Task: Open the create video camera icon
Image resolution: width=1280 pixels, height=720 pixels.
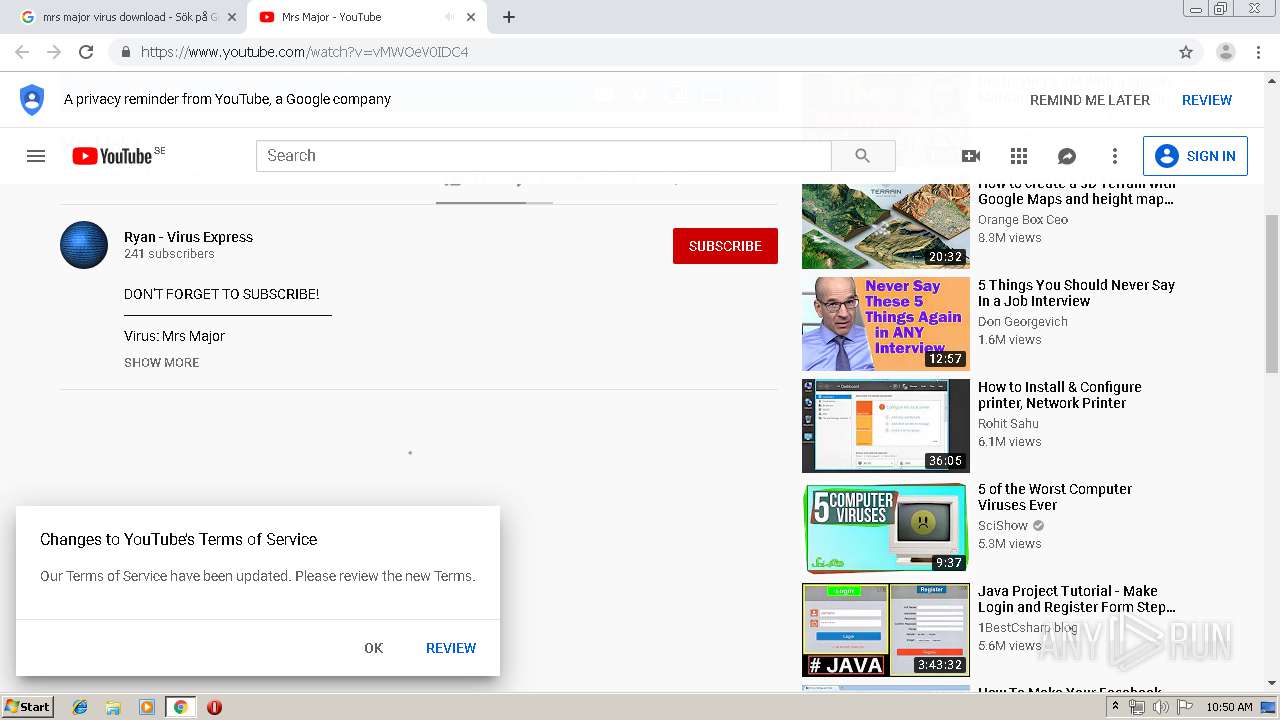Action: coord(970,156)
